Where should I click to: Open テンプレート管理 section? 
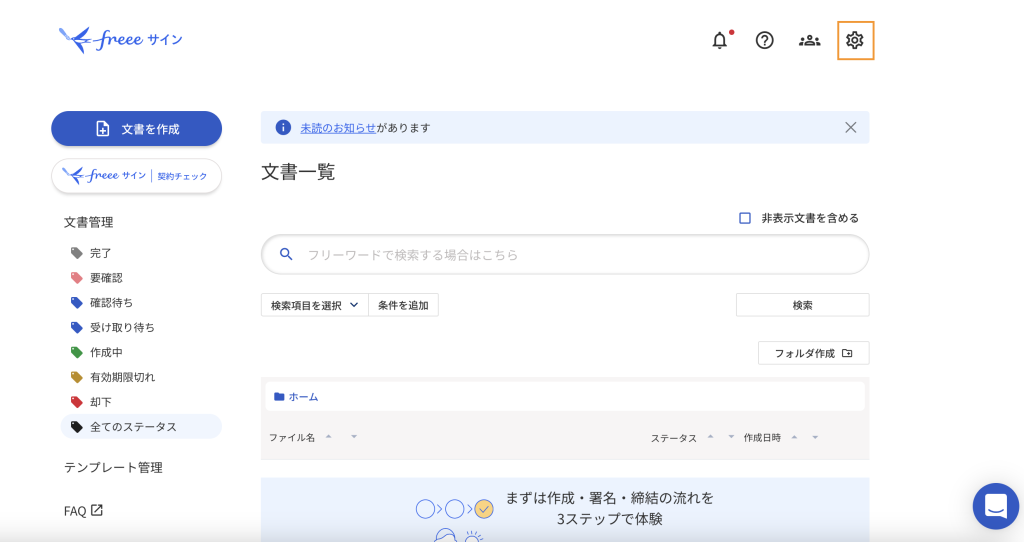113,467
